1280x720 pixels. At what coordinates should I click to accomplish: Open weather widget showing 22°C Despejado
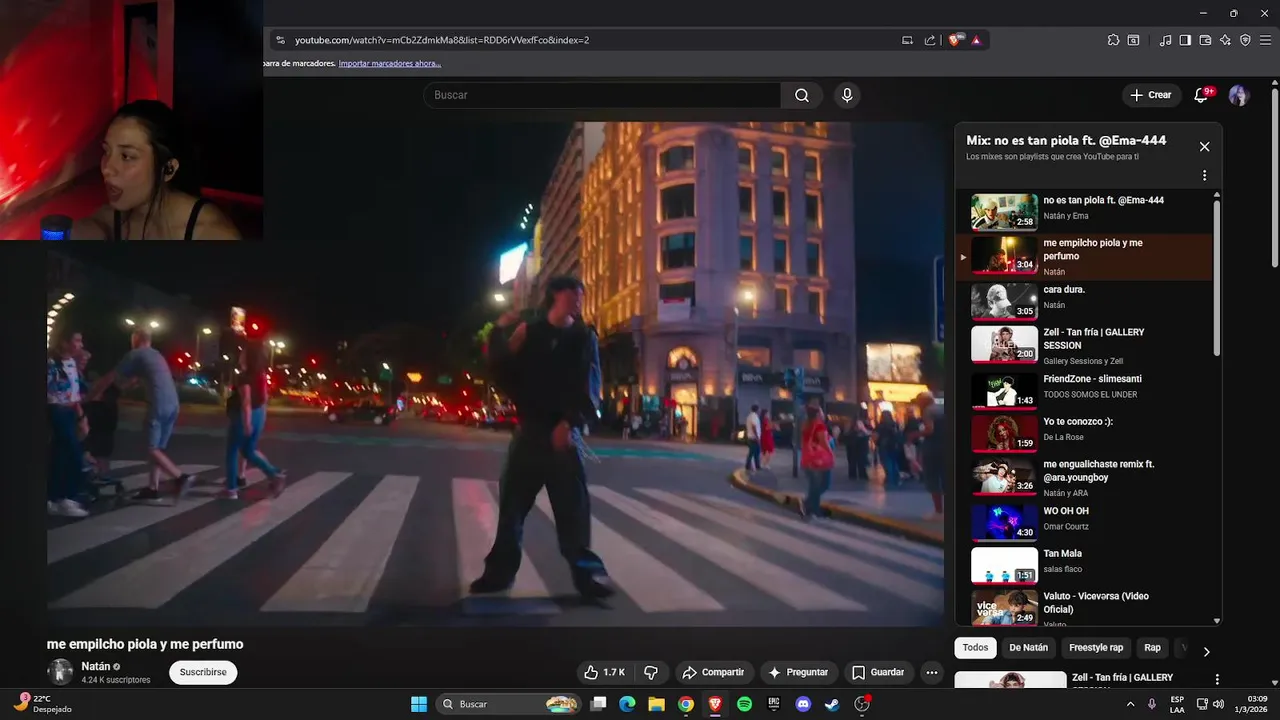point(42,704)
